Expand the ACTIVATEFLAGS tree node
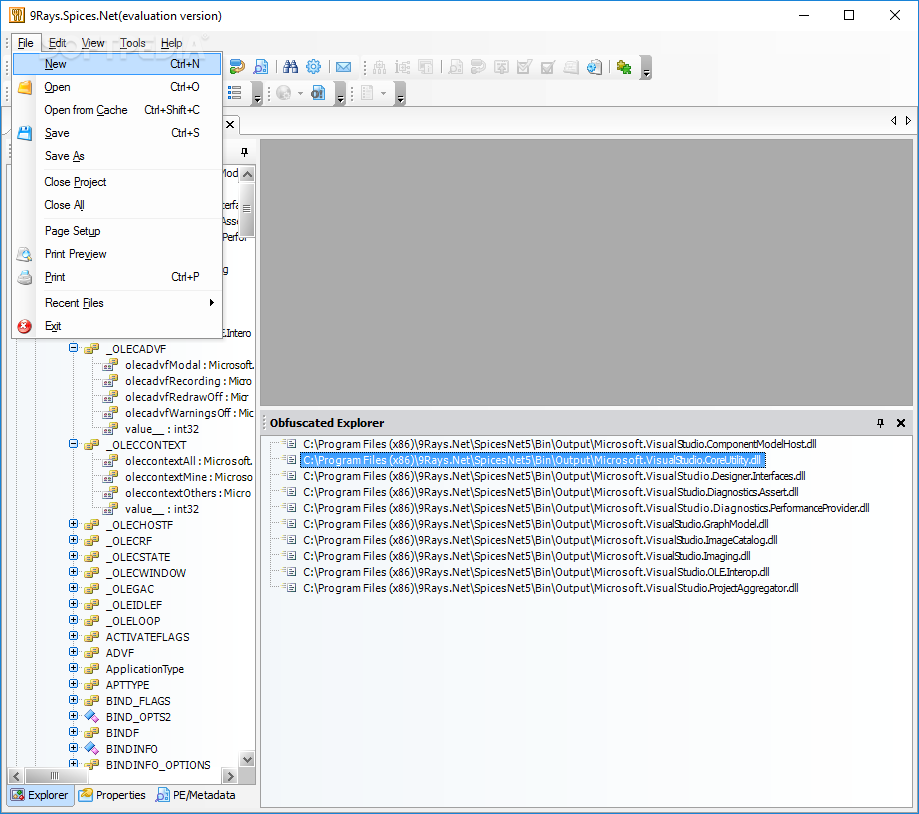The image size is (919, 814). [x=73, y=636]
